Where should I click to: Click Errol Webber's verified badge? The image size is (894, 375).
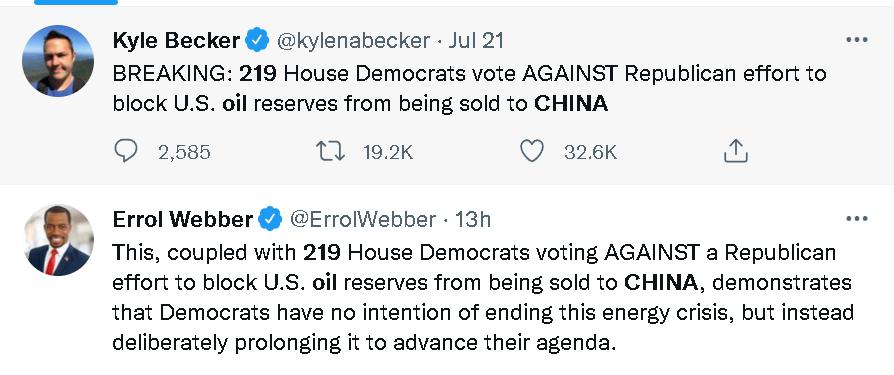(x=270, y=219)
